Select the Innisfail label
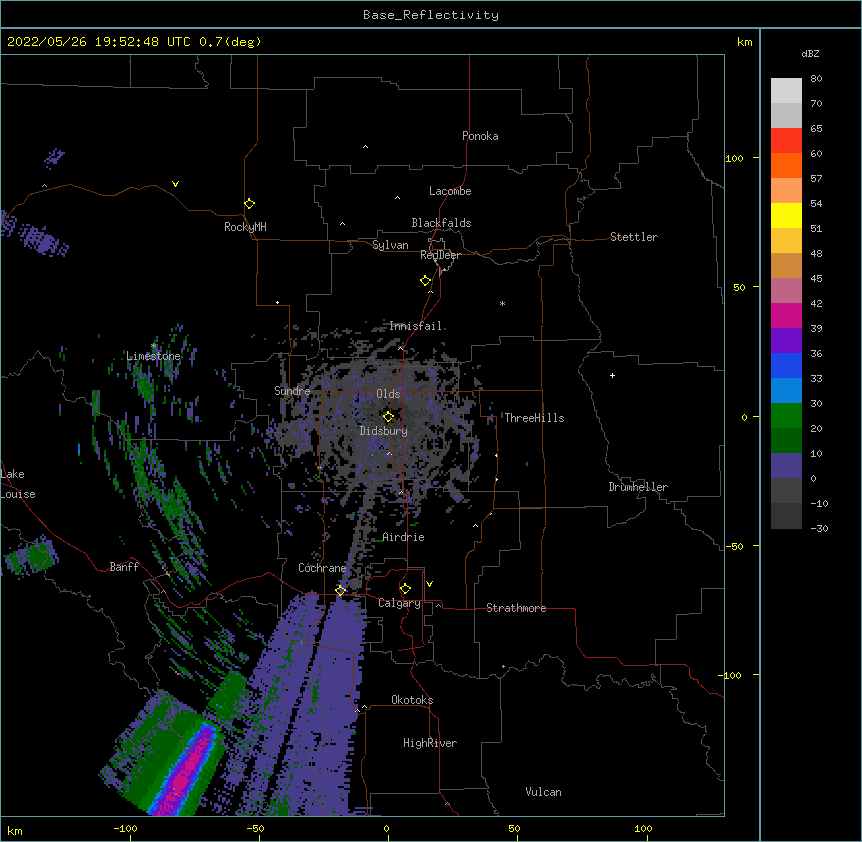Image resolution: width=862 pixels, height=842 pixels. [416, 326]
